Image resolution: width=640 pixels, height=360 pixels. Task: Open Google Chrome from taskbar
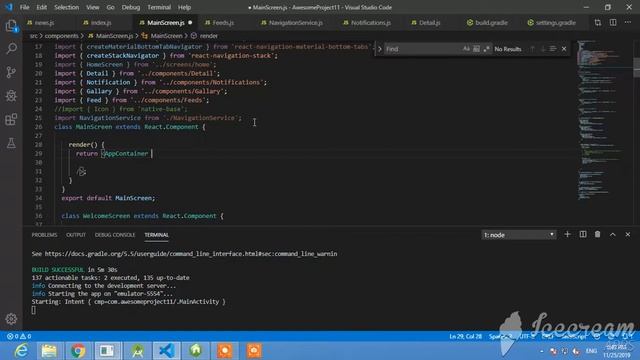(x=78, y=351)
